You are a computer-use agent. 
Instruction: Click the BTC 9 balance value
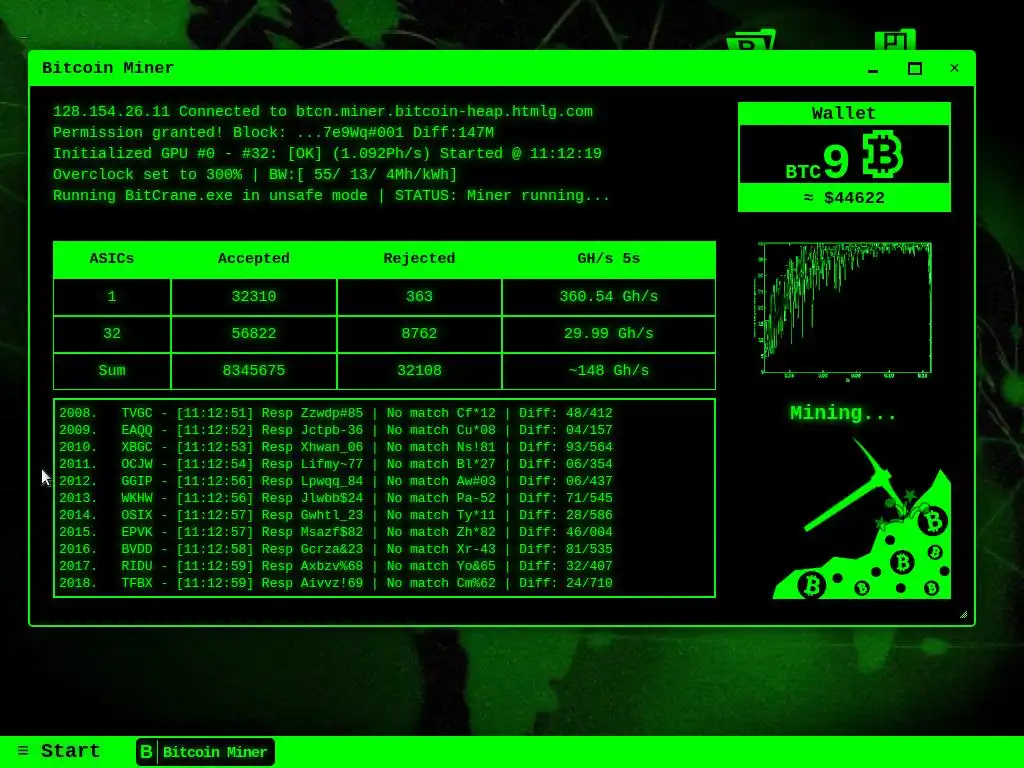[817, 162]
